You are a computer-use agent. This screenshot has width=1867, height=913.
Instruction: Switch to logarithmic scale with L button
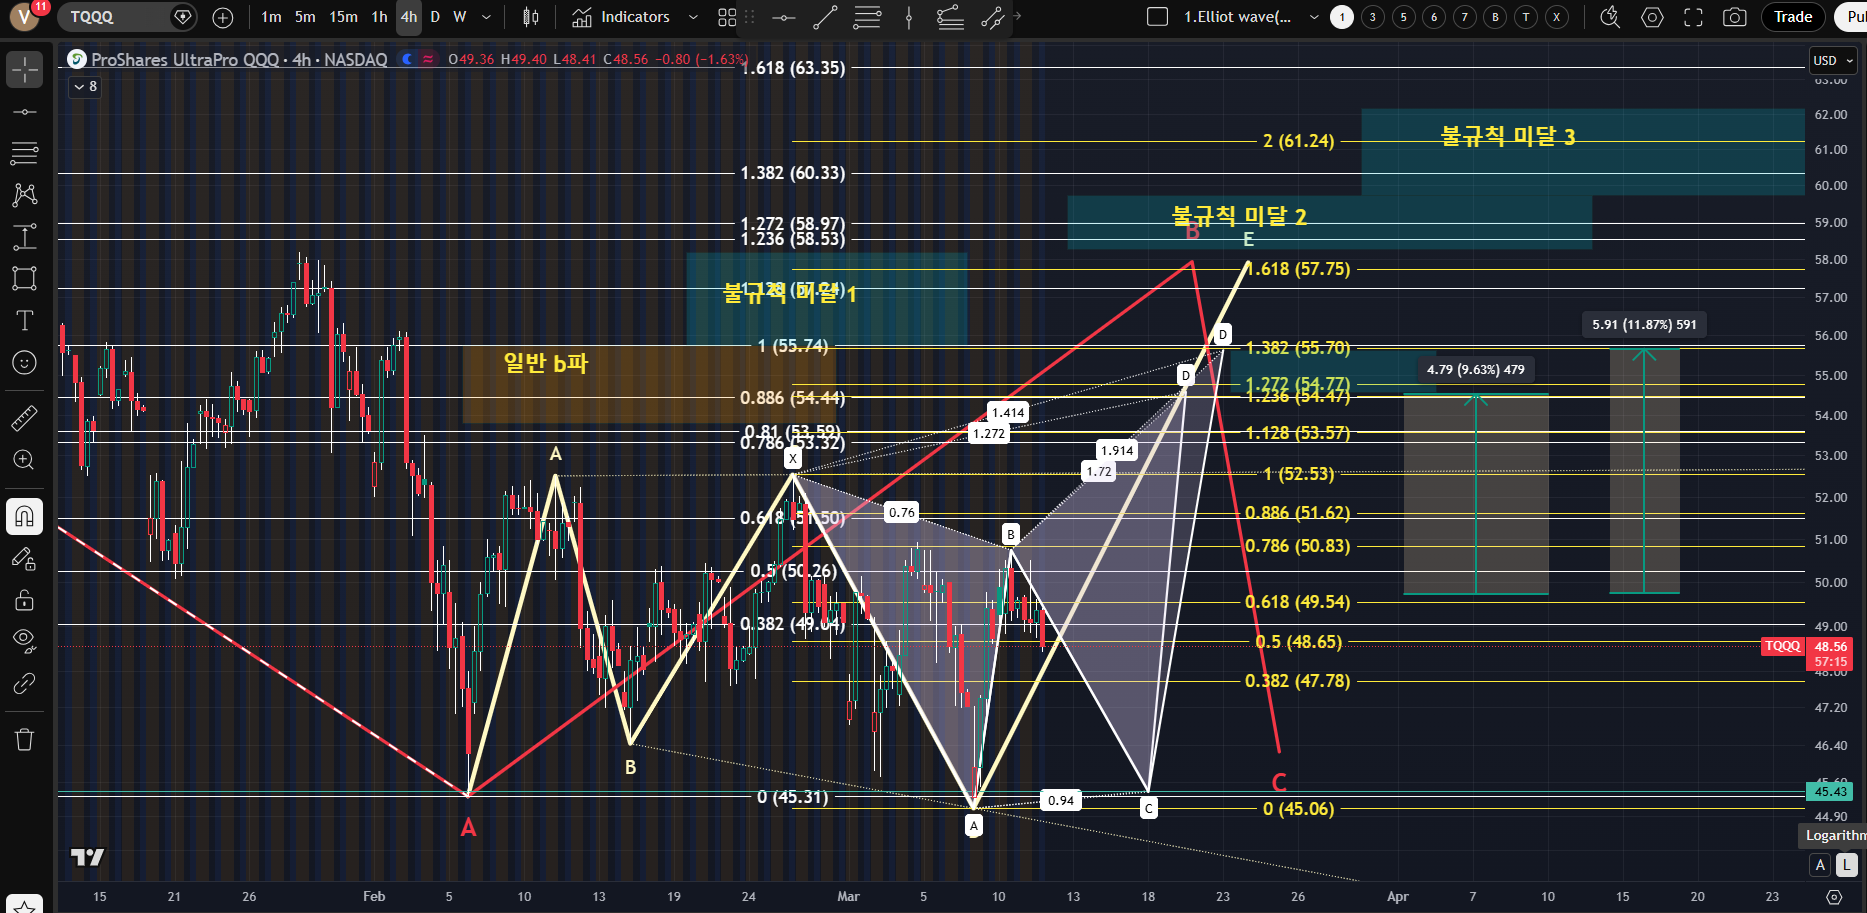[x=1846, y=865]
